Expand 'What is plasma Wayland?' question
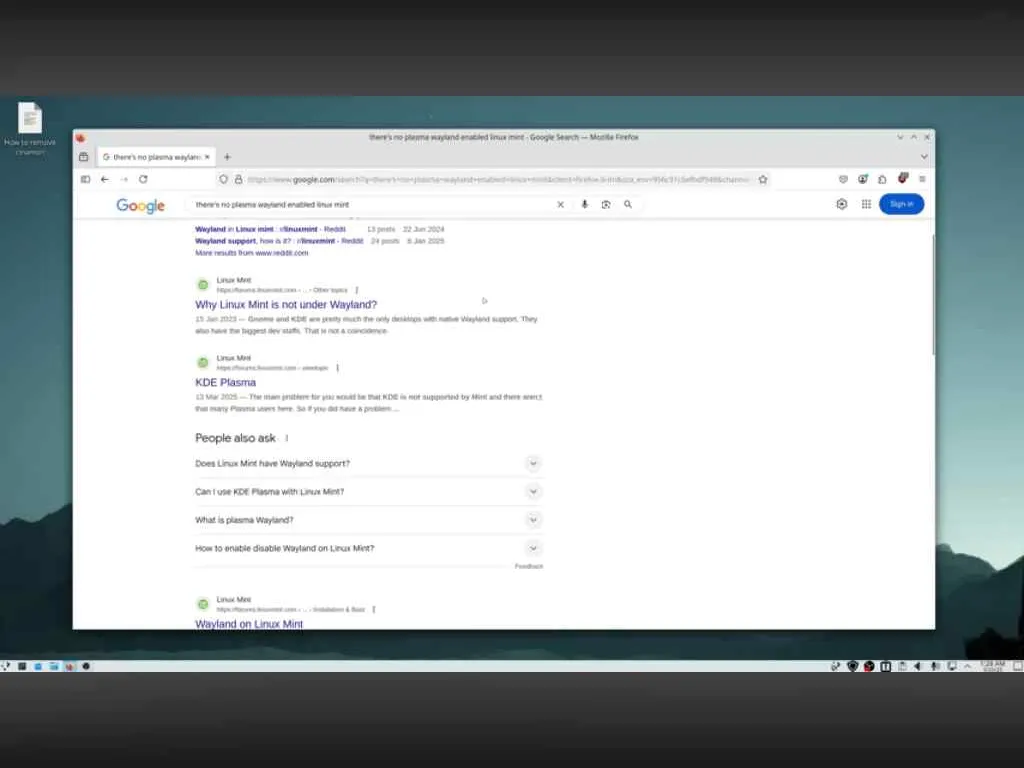Screen dimensions: 1024x768 pyautogui.click(x=369, y=520)
